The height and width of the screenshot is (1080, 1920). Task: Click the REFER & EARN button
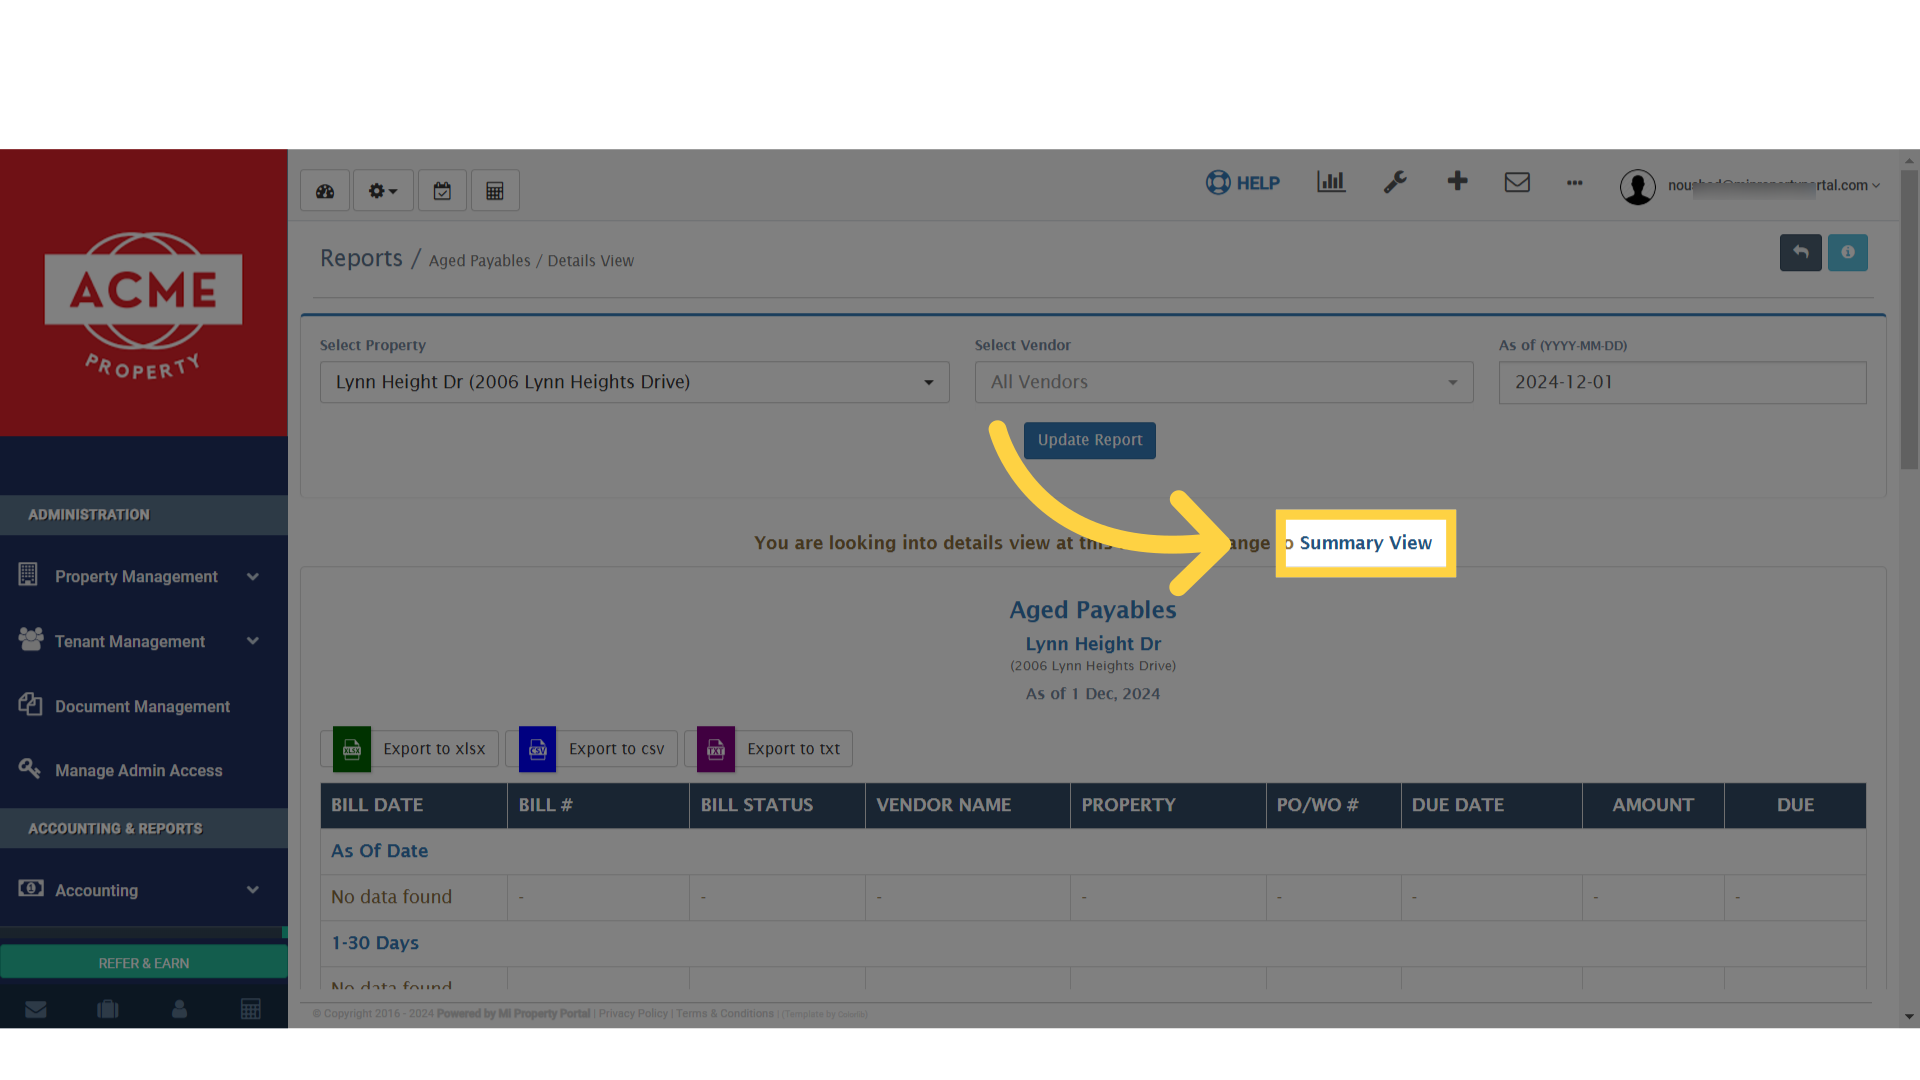point(144,963)
